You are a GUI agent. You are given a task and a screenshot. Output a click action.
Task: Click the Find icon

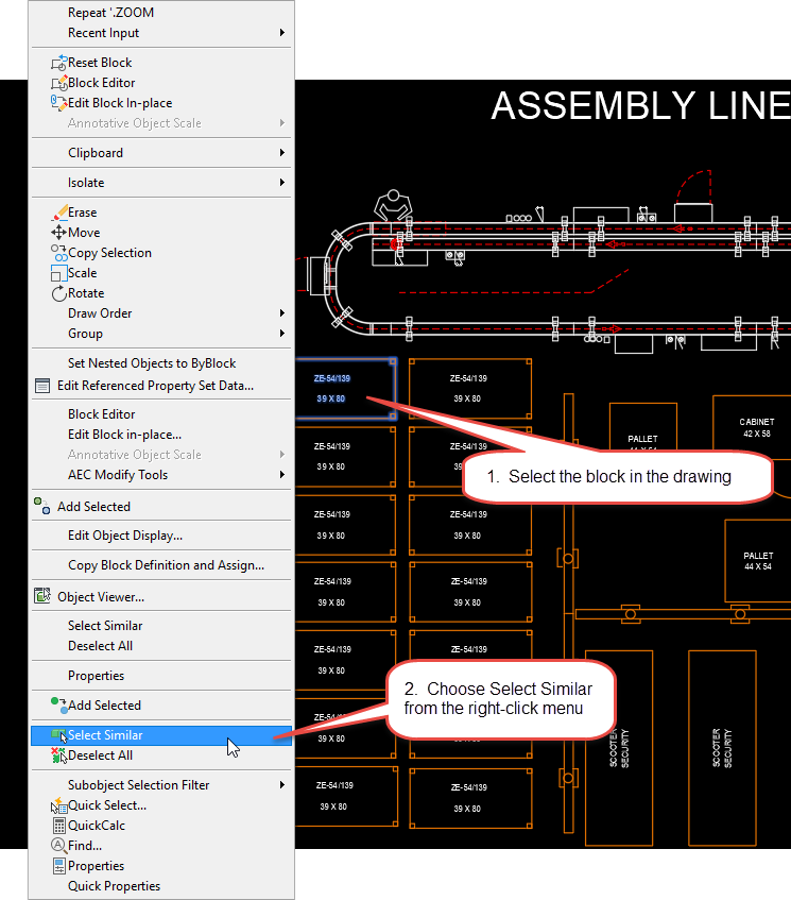[x=59, y=845]
